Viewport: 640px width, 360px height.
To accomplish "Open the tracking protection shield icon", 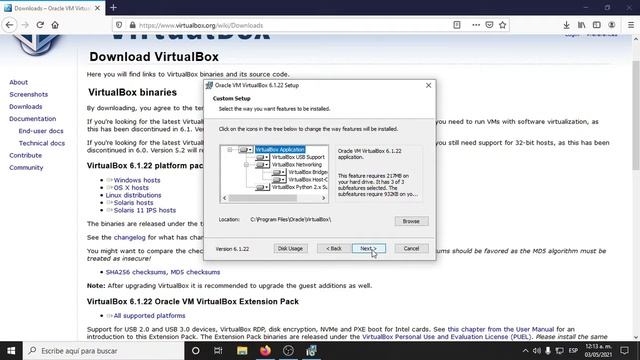I will 119,25.
